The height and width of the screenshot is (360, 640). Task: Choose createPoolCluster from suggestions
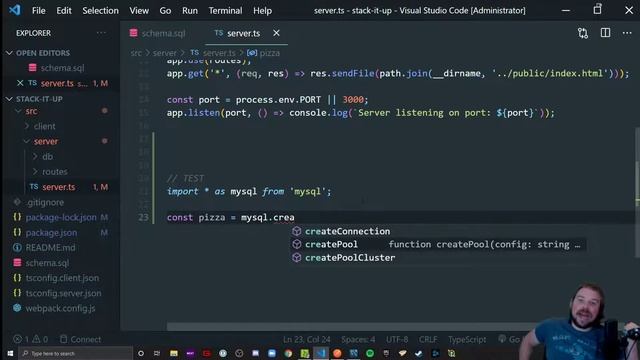tap(350, 258)
